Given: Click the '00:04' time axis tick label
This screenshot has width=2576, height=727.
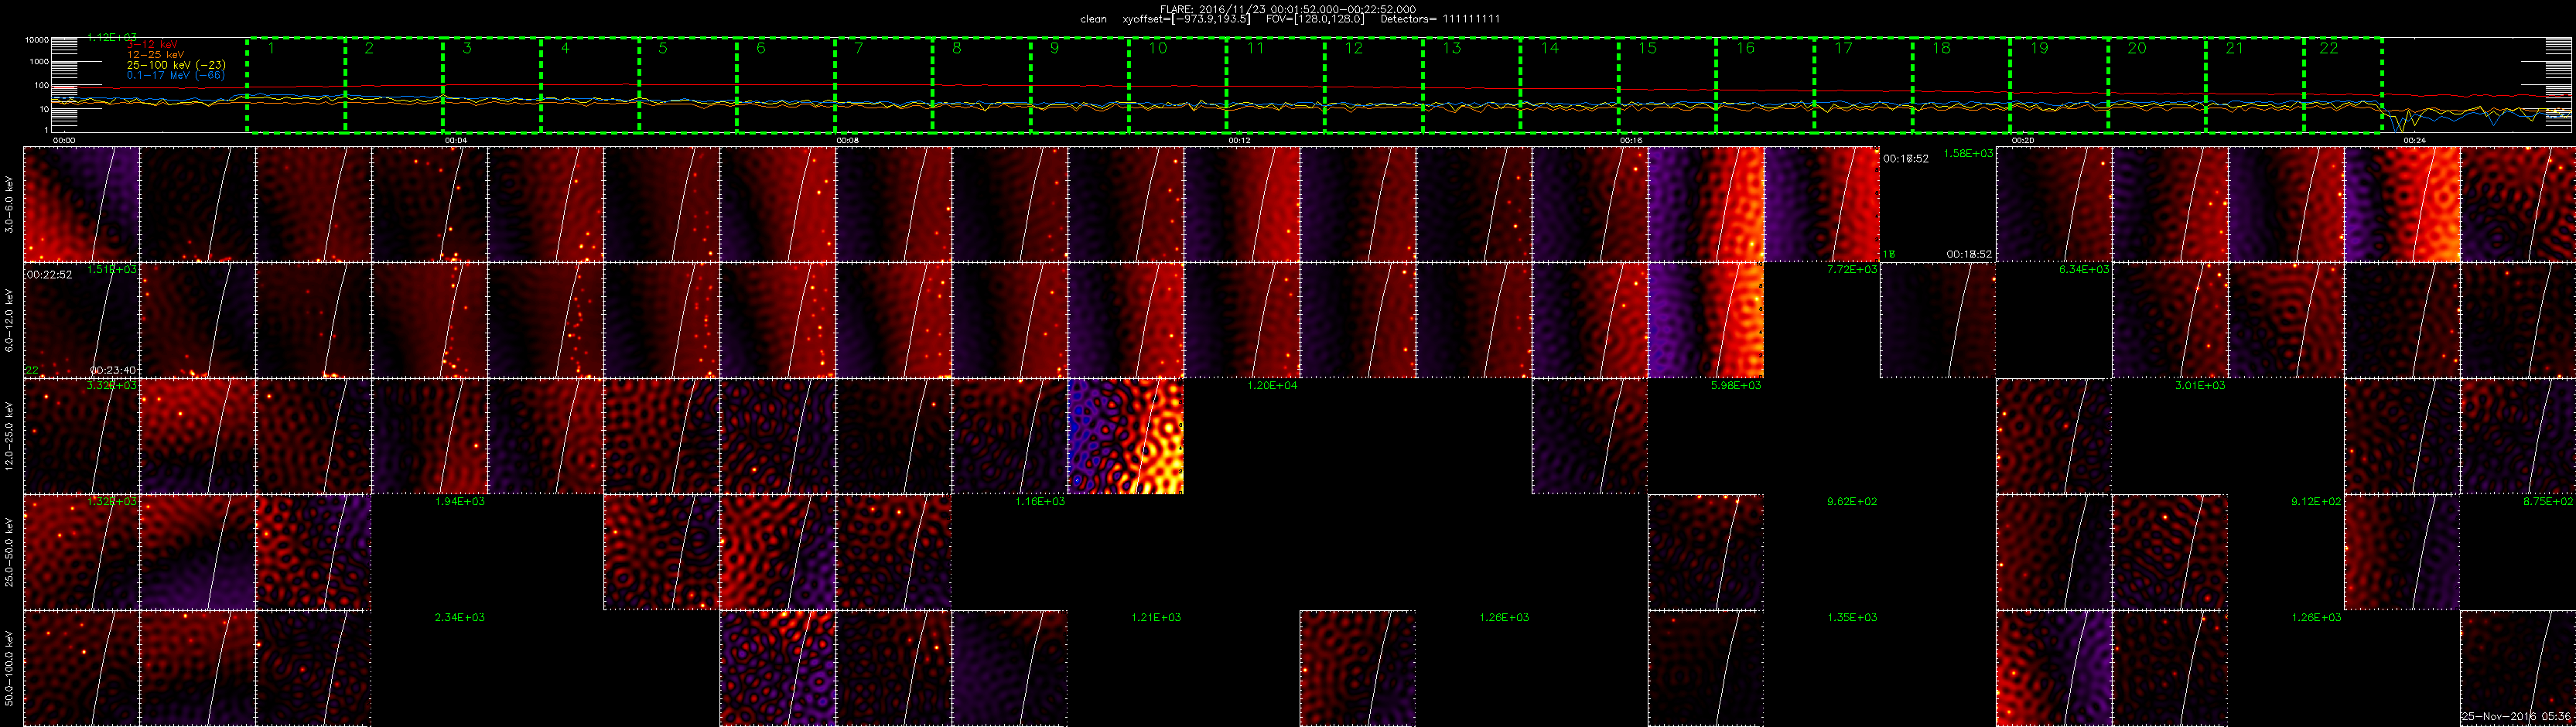Looking at the screenshot, I should pyautogui.click(x=455, y=141).
